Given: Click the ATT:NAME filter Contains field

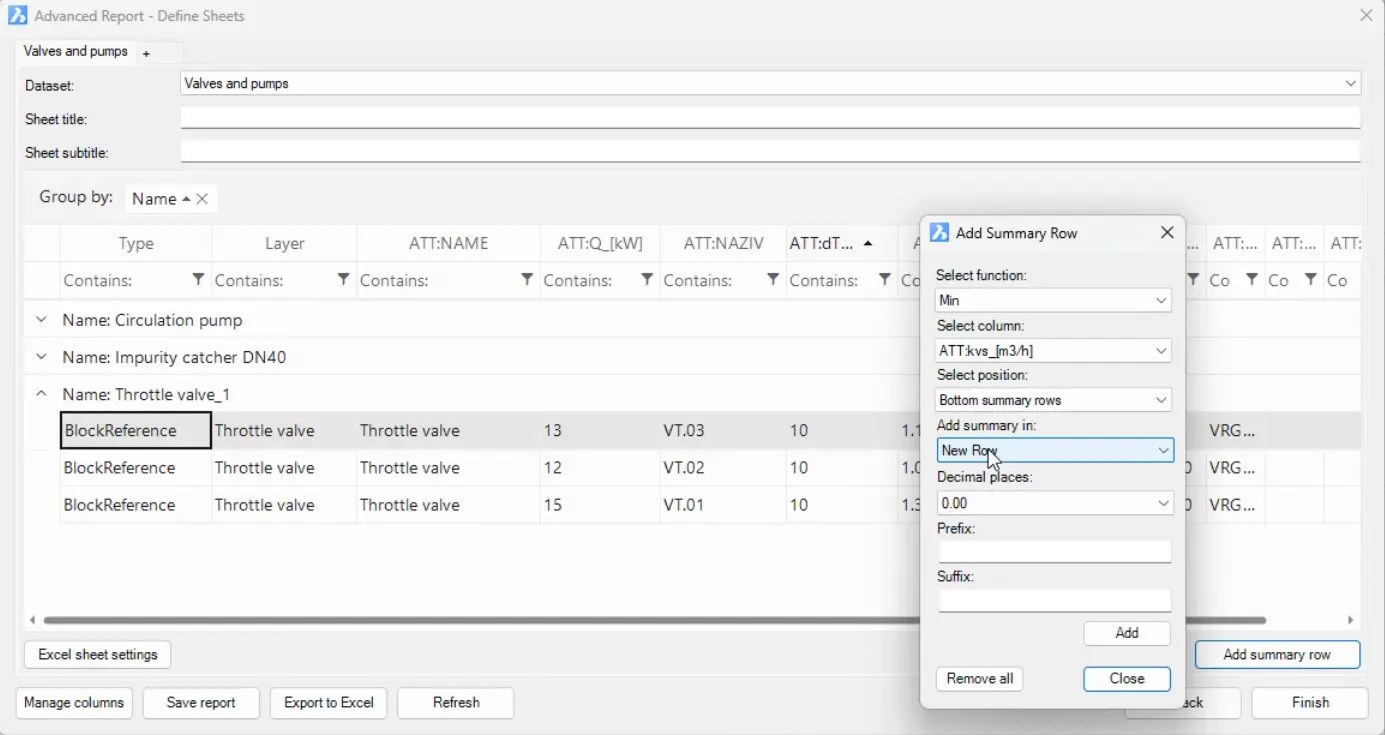Looking at the screenshot, I should pyautogui.click(x=438, y=281).
